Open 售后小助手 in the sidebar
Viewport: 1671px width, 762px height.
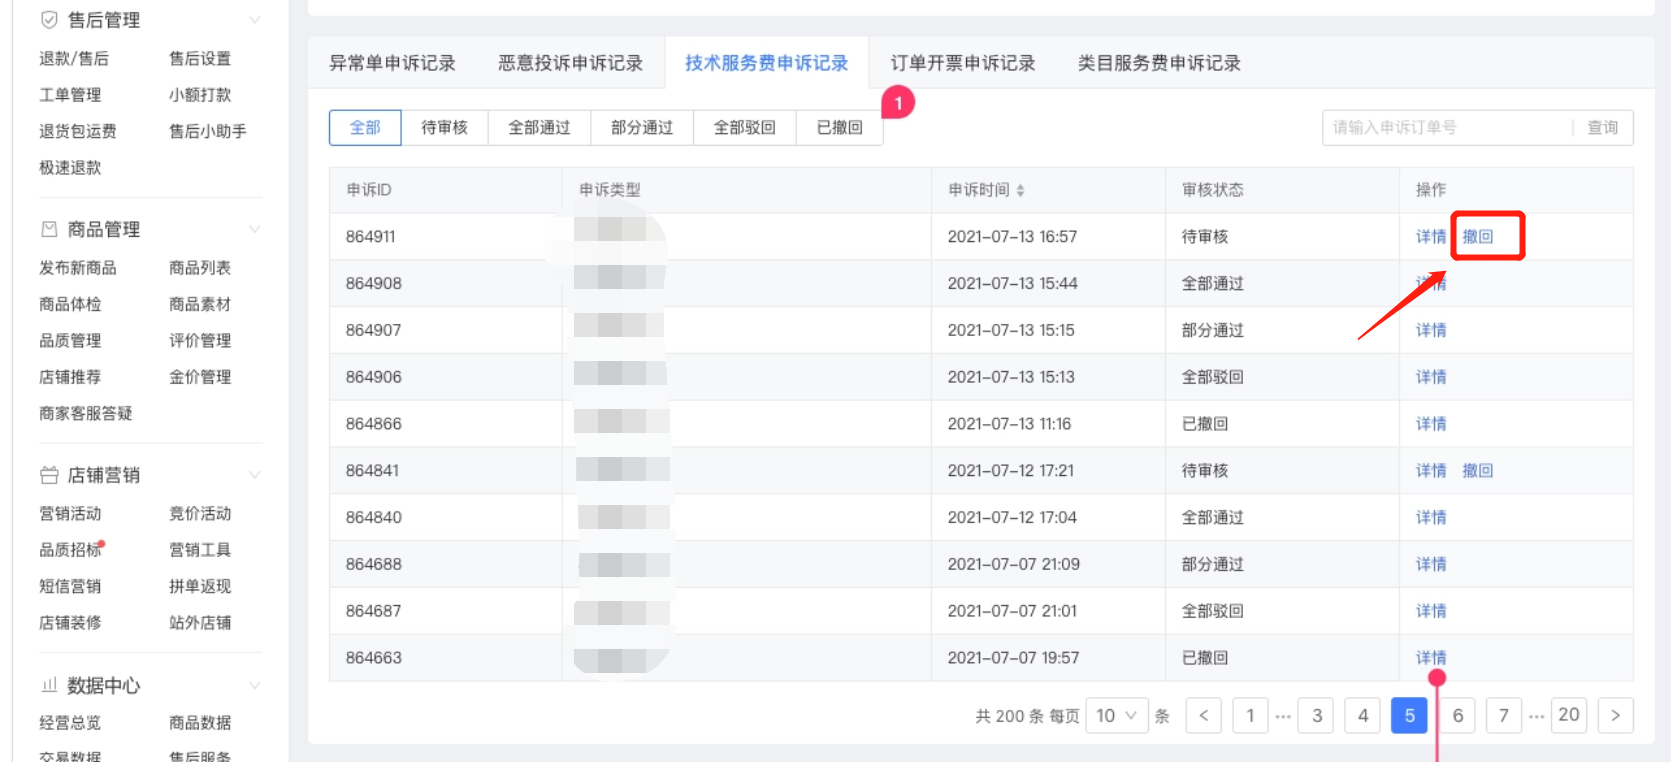[208, 131]
